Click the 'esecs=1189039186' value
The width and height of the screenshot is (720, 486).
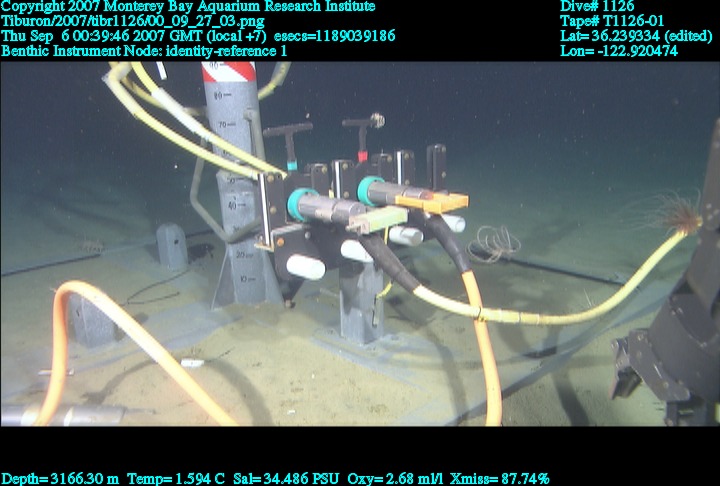pyautogui.click(x=334, y=36)
